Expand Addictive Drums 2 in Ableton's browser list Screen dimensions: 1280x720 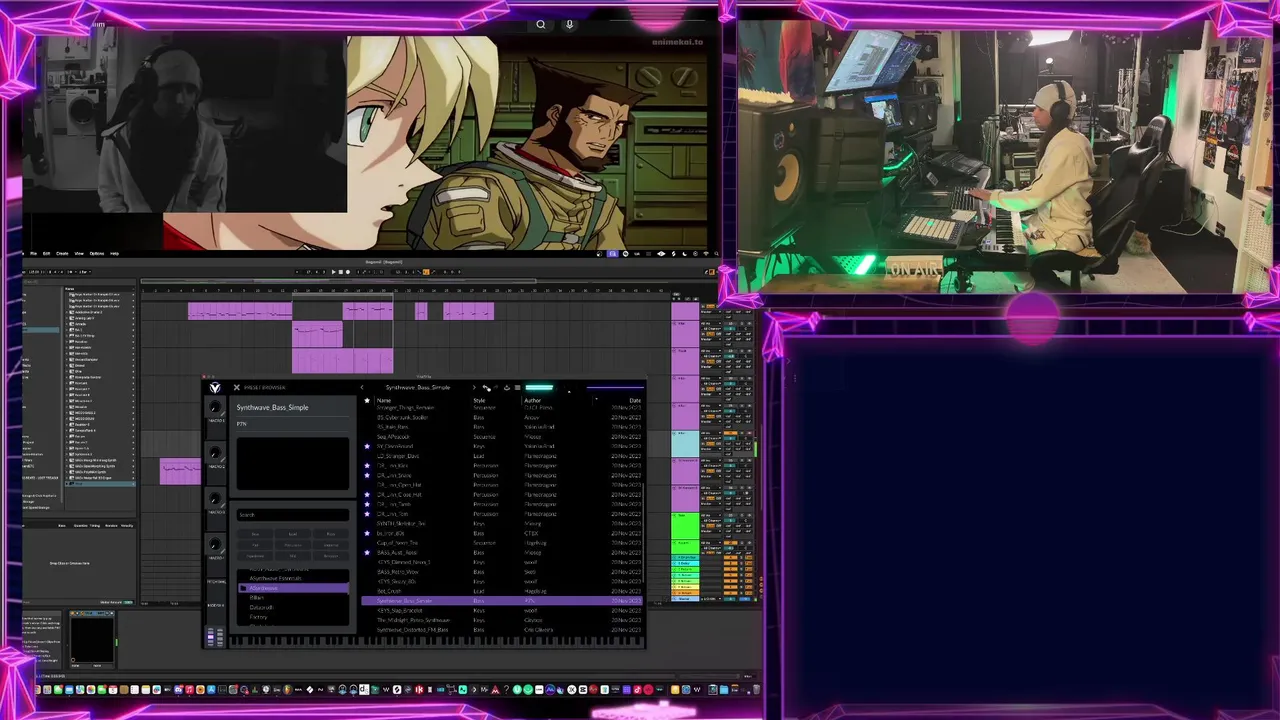(x=67, y=312)
